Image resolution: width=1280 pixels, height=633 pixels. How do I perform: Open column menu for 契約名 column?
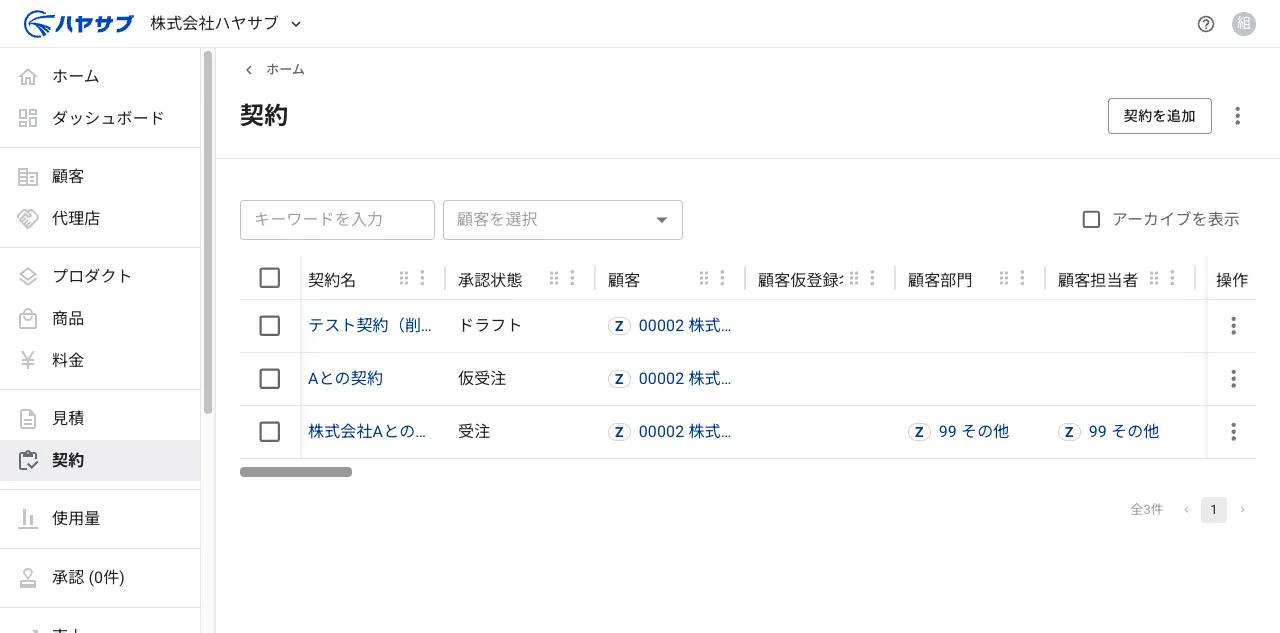point(423,278)
